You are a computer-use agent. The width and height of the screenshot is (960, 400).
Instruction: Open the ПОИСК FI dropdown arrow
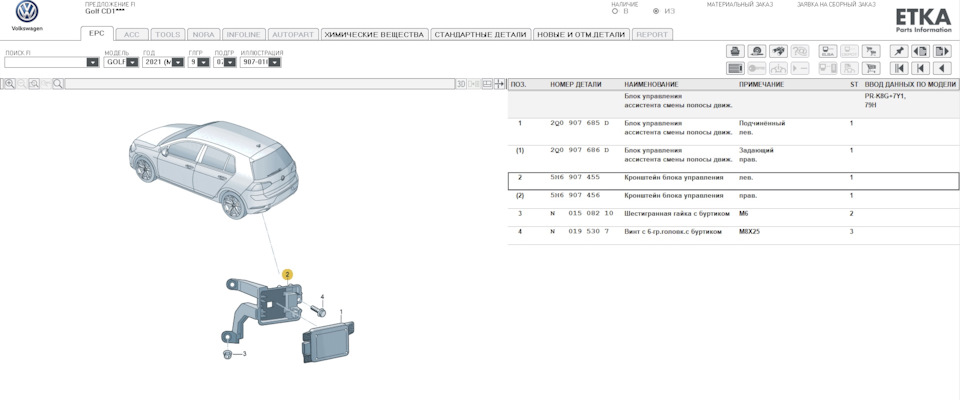pos(92,62)
